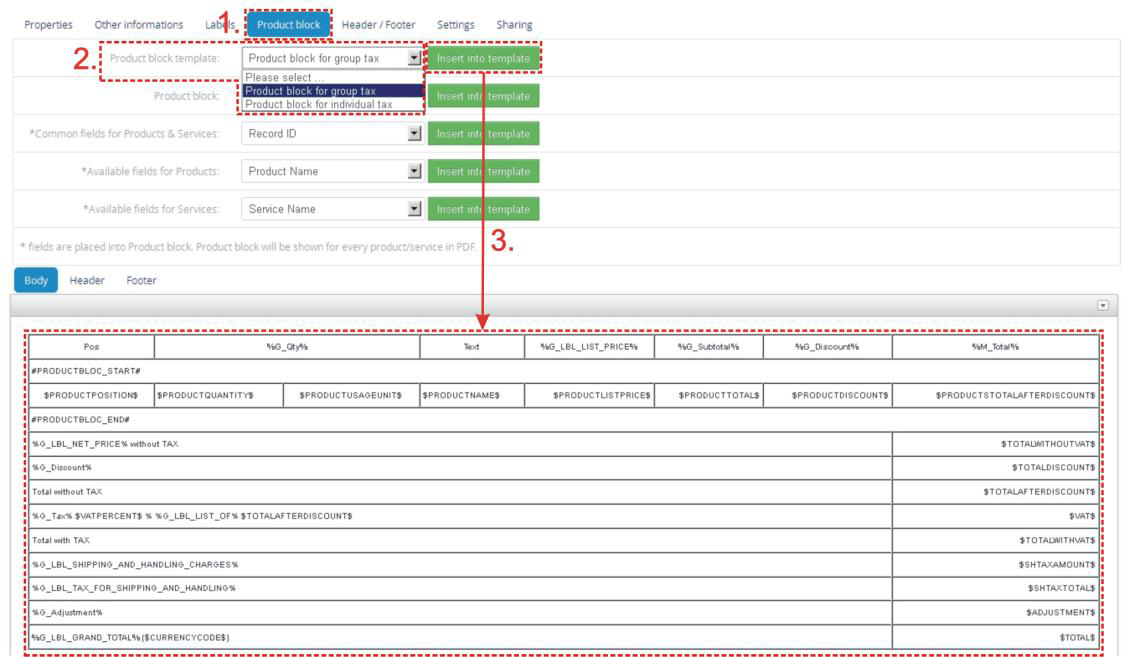Click the %G_Subtotal% header cell
The image size is (1121, 657).
pos(708,347)
